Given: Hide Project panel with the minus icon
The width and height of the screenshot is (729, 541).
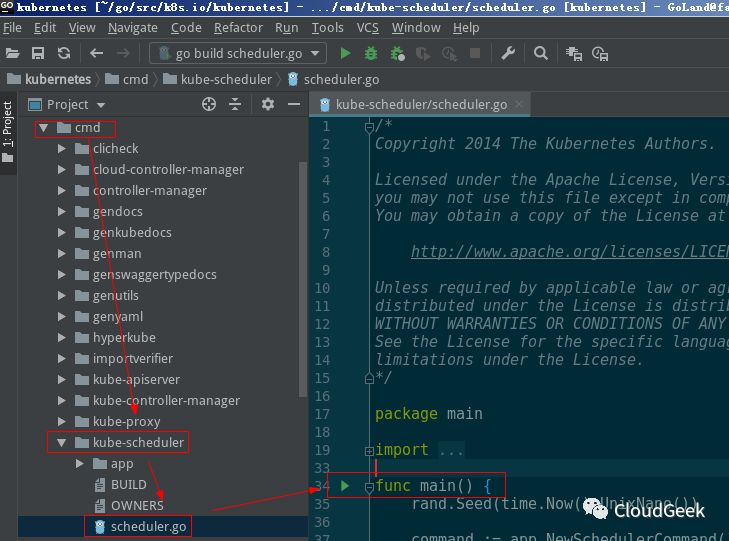Looking at the screenshot, I should (294, 104).
